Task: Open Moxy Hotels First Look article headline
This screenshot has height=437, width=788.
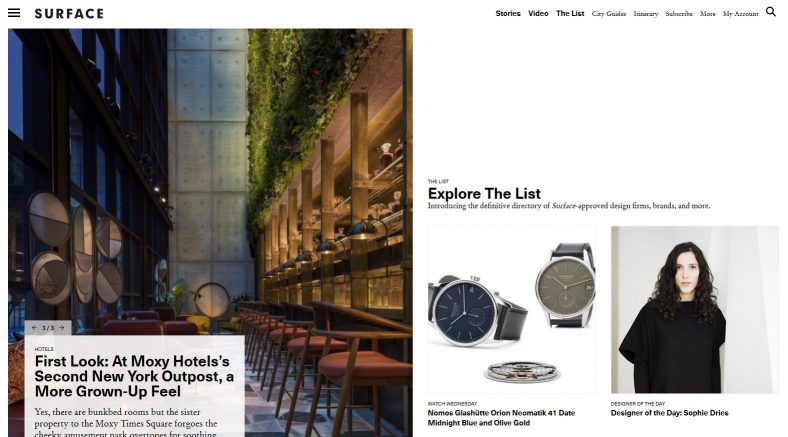Action: 134,376
